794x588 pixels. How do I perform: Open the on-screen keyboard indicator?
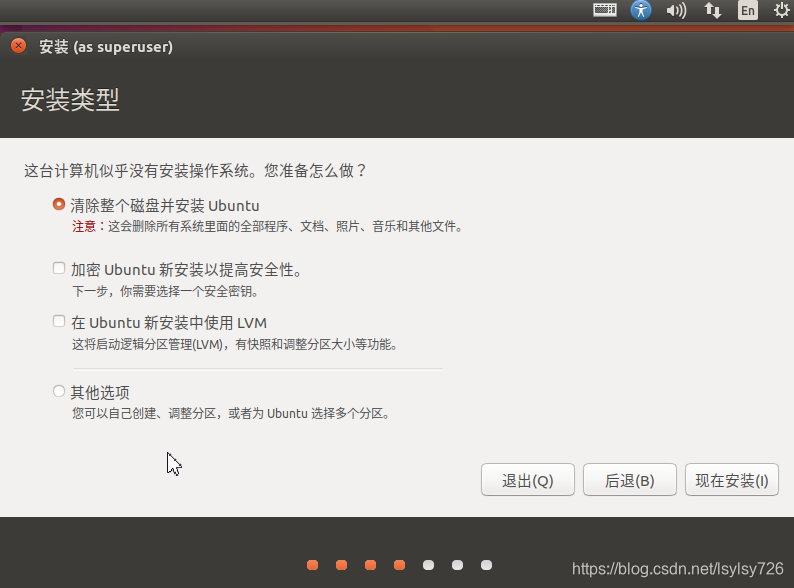pyautogui.click(x=605, y=10)
